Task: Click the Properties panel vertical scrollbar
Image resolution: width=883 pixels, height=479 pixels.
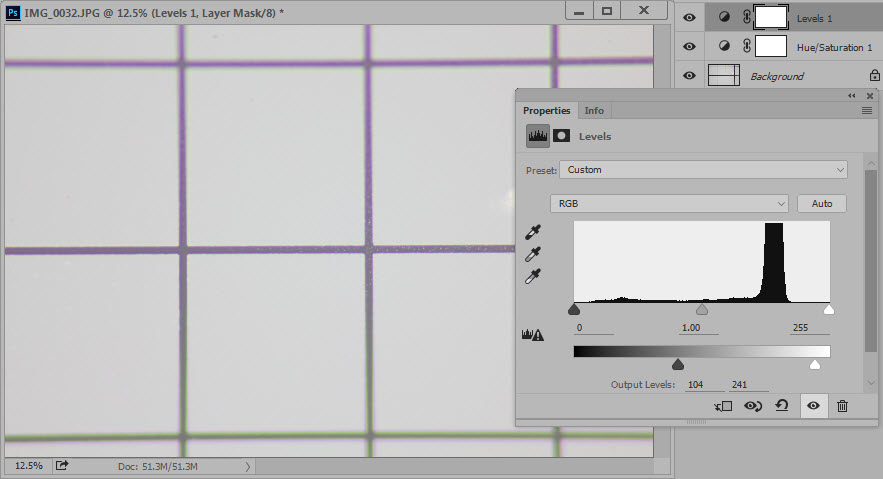Action: tap(871, 259)
